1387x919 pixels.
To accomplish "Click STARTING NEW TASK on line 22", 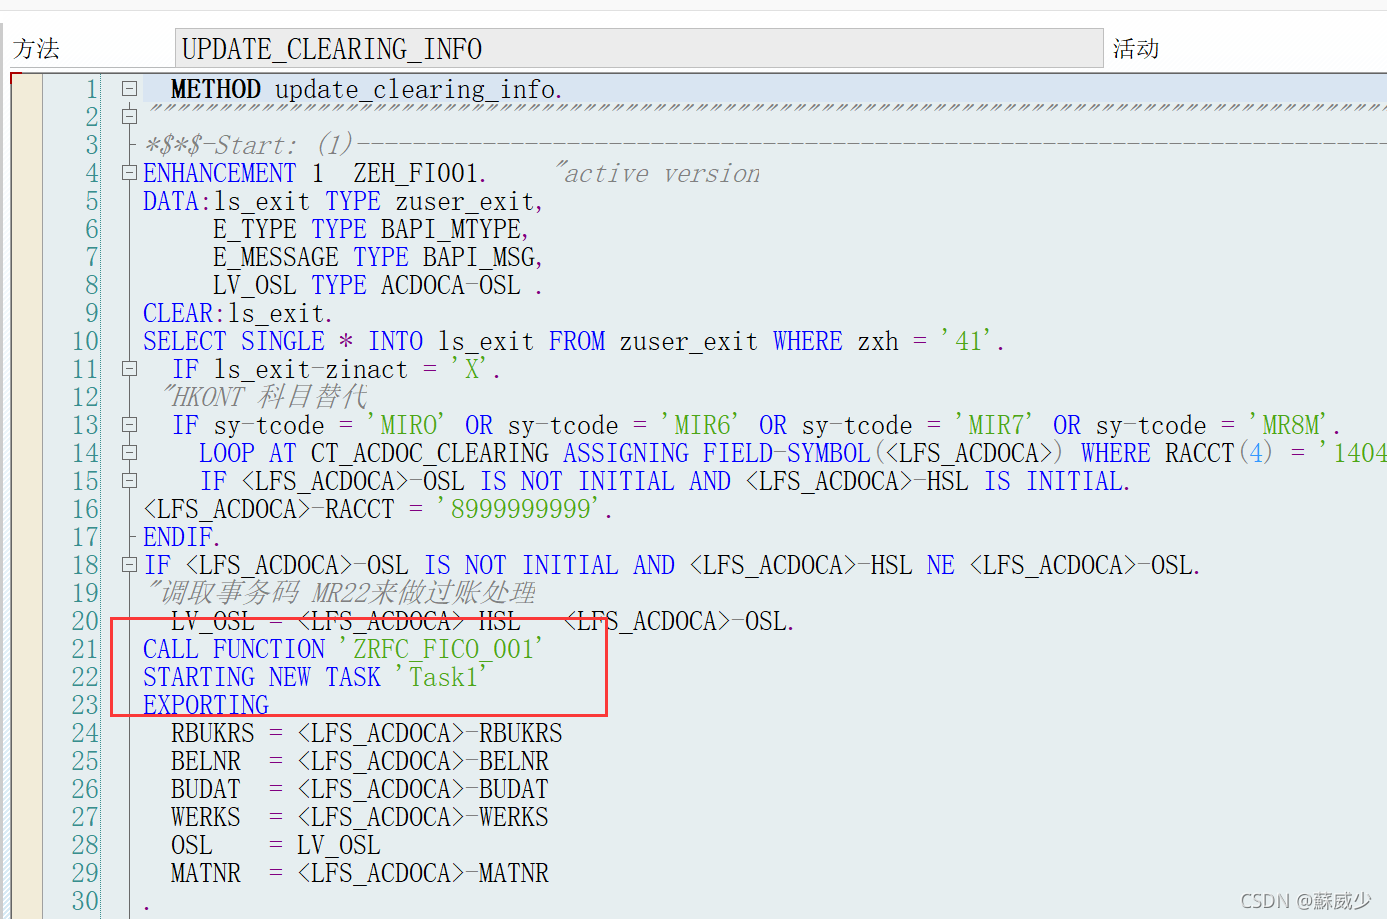I will click(262, 677).
